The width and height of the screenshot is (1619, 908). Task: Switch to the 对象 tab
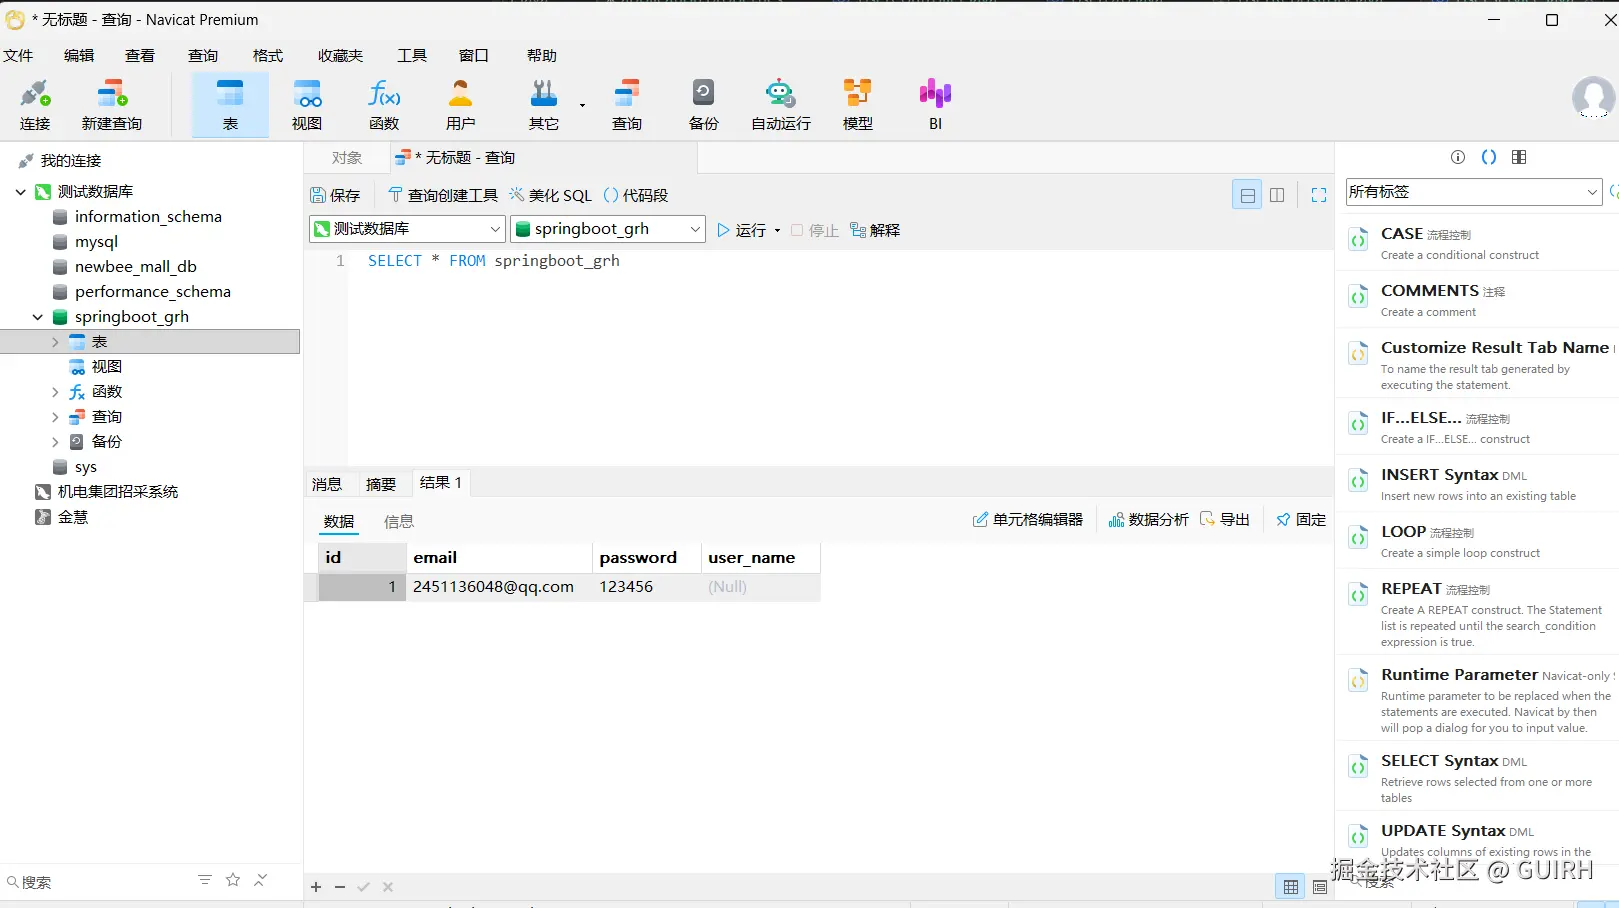[347, 158]
